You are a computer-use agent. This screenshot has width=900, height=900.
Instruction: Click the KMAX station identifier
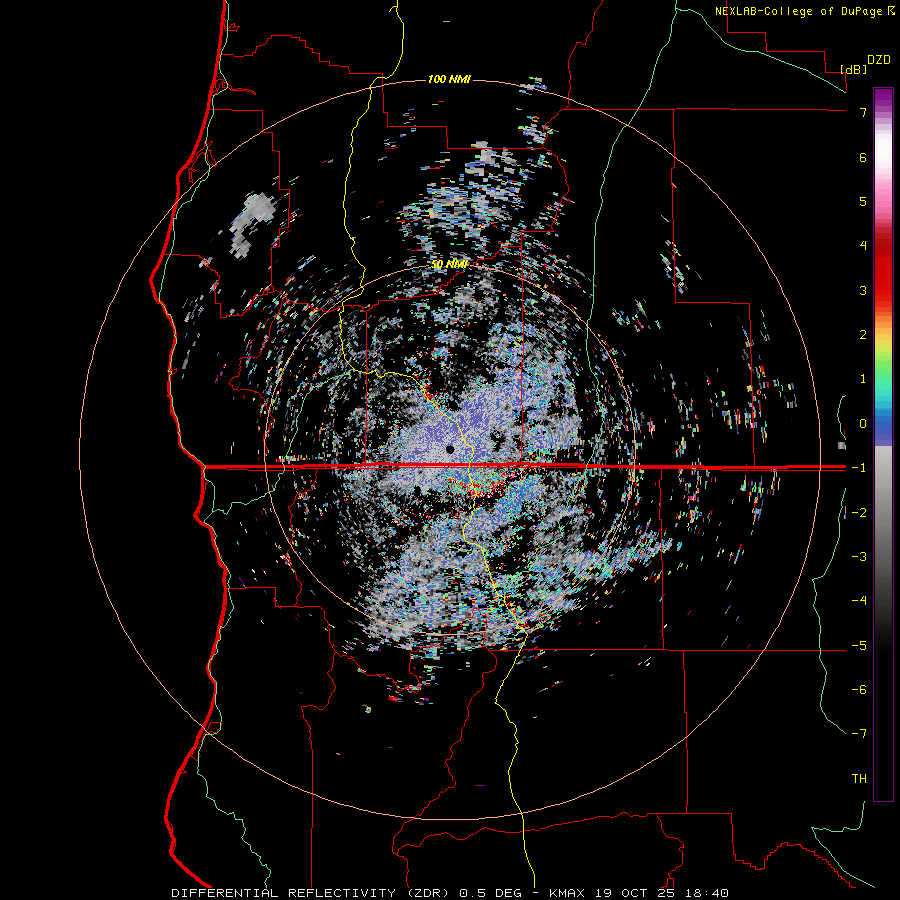(x=568, y=893)
